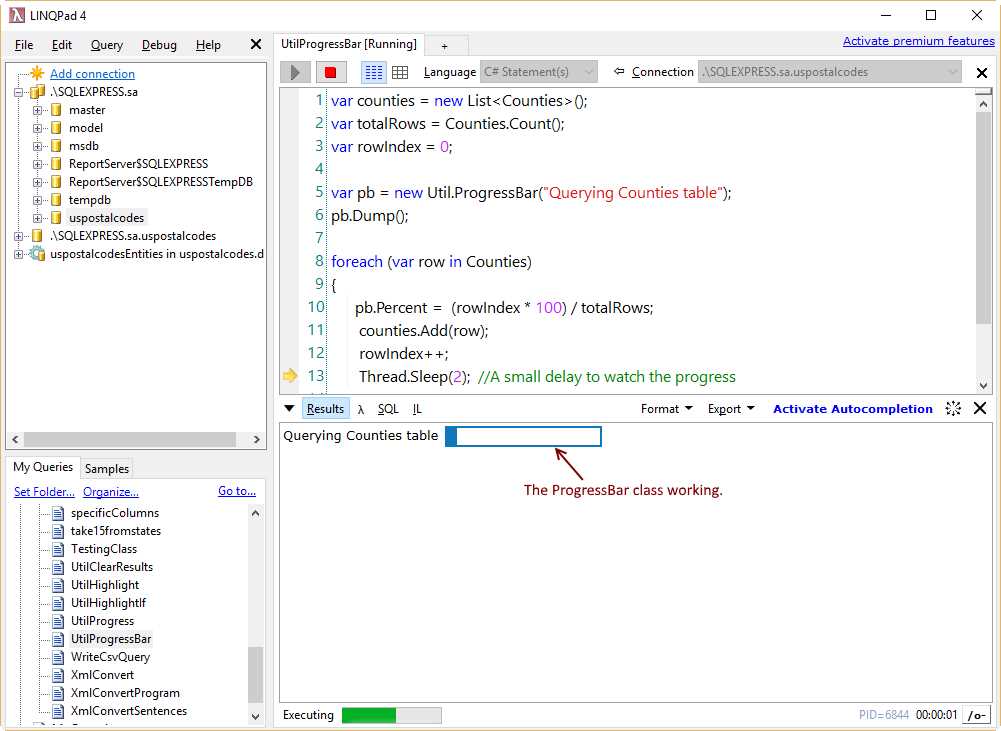1001x731 pixels.
Task: Click the LINQPad app icon in title bar
Action: (x=17, y=15)
